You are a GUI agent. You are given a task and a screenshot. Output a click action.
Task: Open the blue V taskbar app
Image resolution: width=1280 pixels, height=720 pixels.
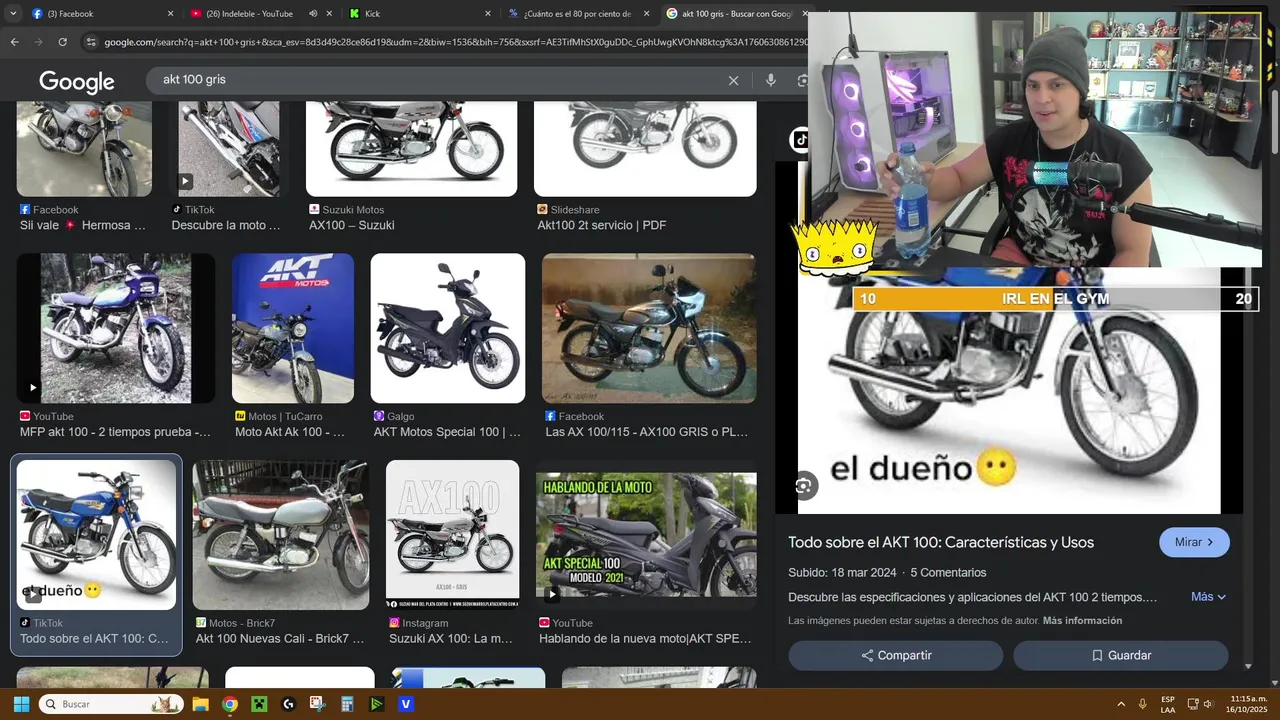pos(406,704)
